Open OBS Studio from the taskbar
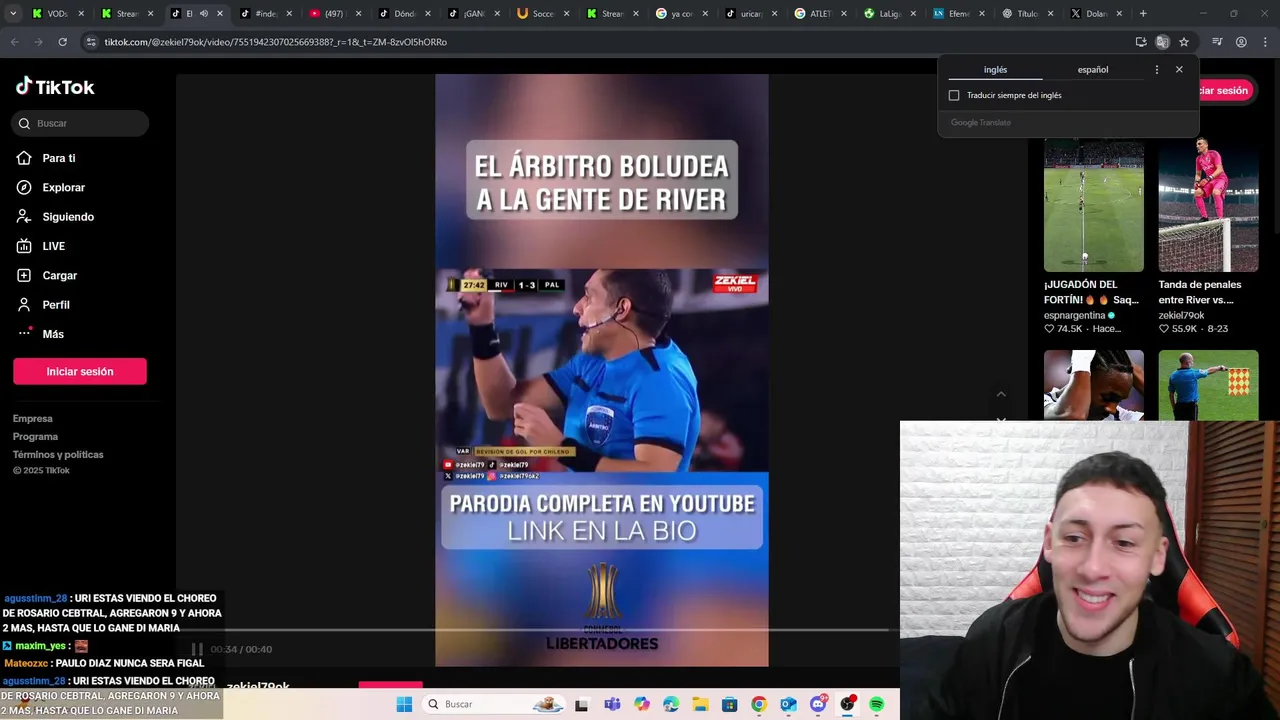 tap(847, 704)
